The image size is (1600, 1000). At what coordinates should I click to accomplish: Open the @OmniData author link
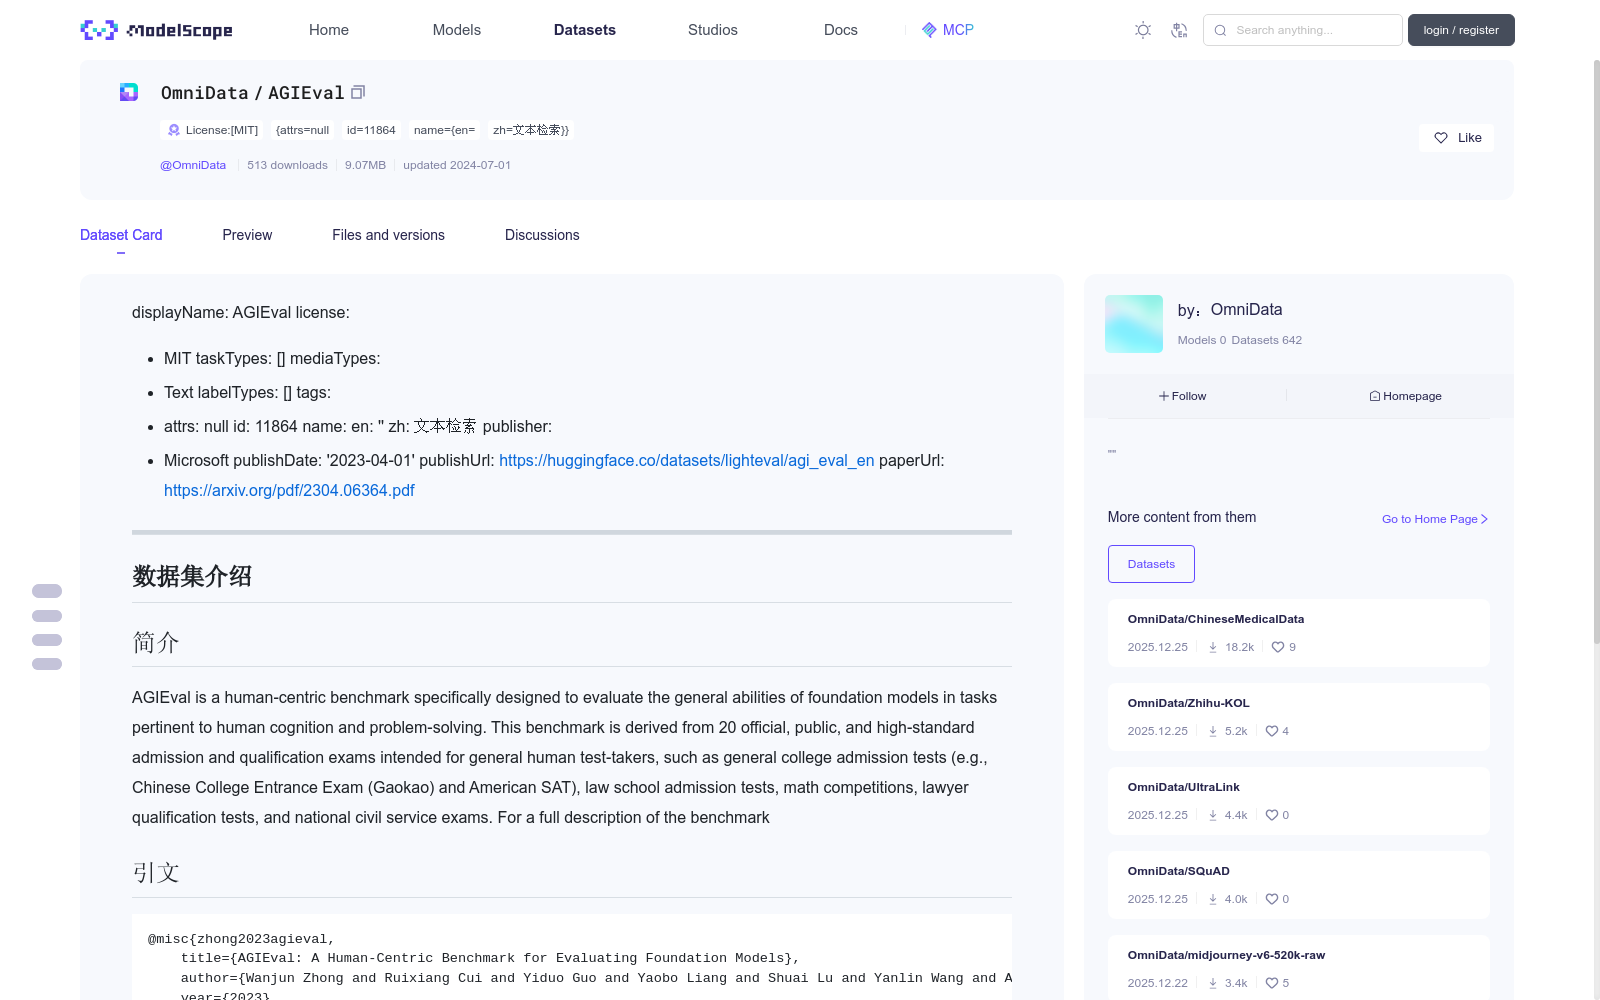click(193, 165)
